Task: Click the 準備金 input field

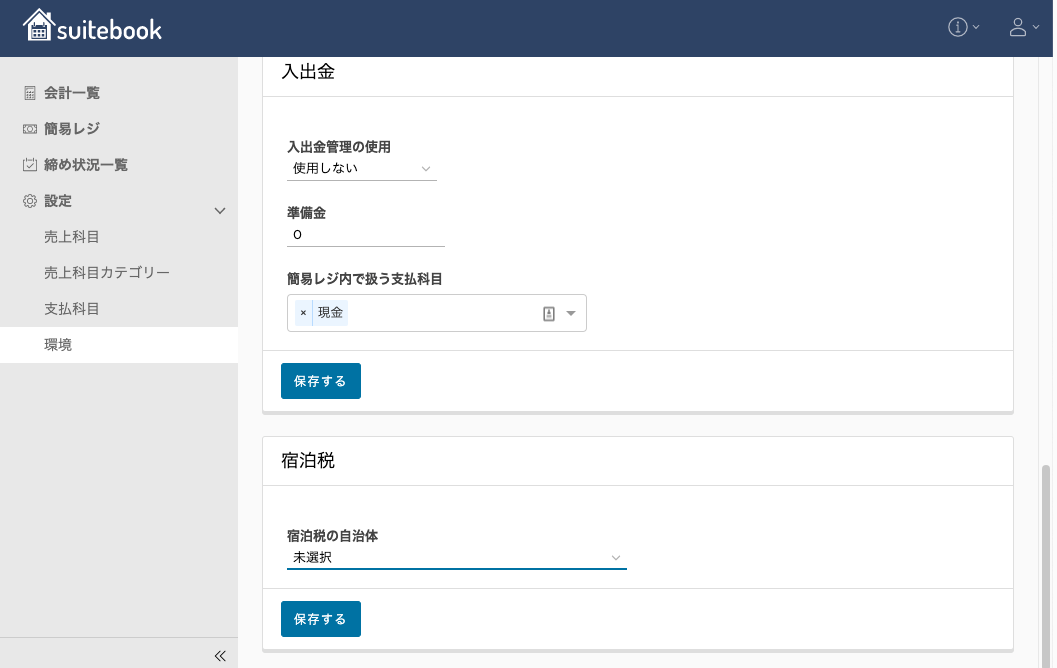Action: 365,235
